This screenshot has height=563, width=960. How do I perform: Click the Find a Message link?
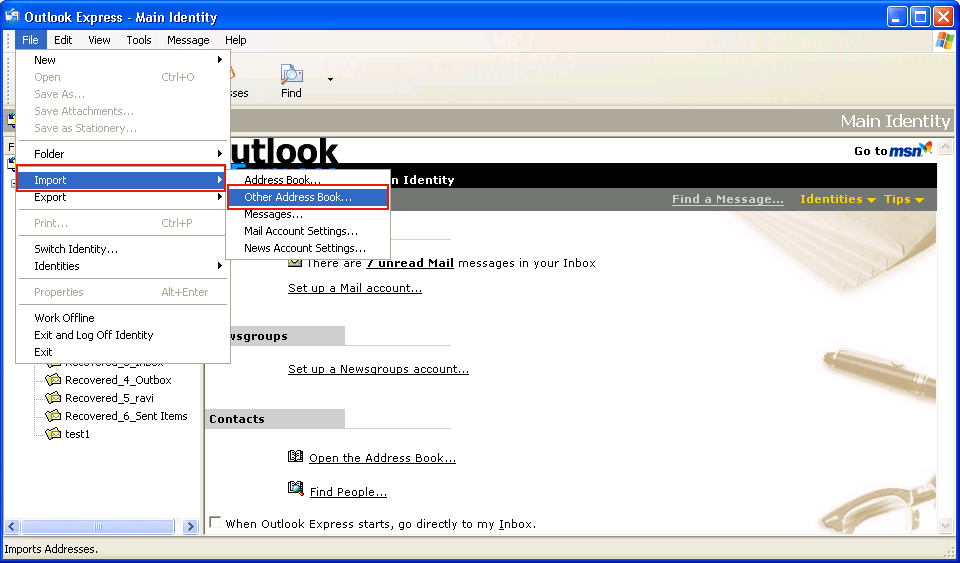(728, 199)
